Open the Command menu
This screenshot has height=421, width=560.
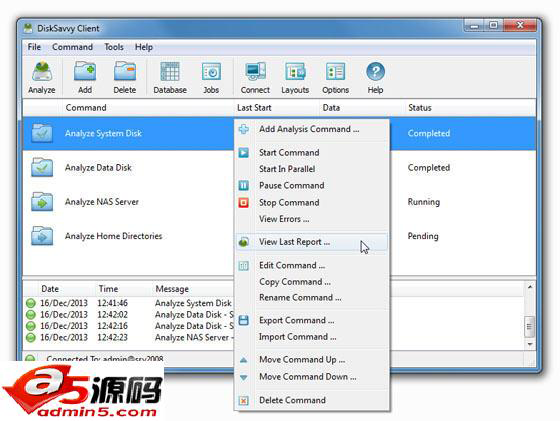(x=72, y=47)
